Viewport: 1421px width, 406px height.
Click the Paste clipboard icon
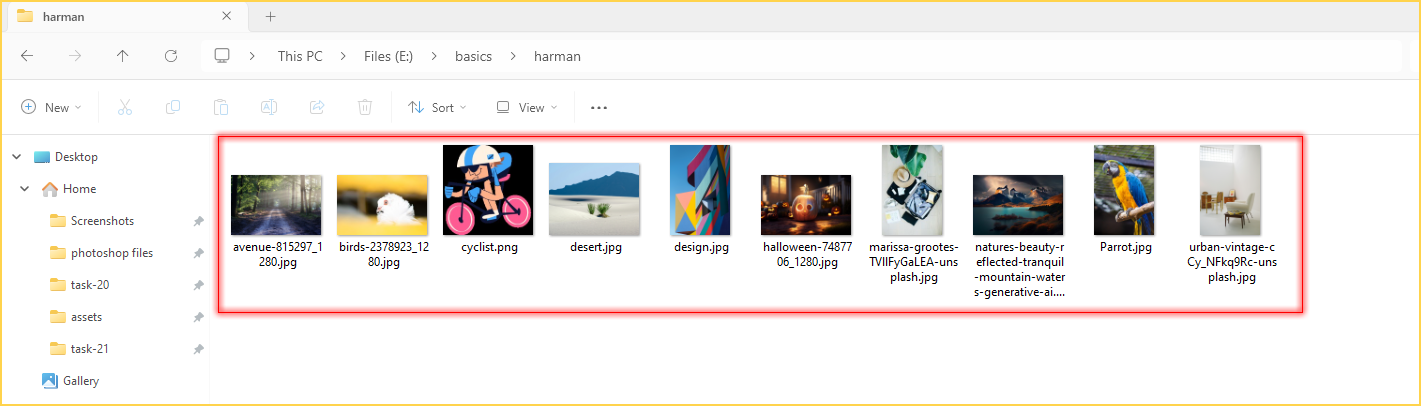click(x=221, y=107)
